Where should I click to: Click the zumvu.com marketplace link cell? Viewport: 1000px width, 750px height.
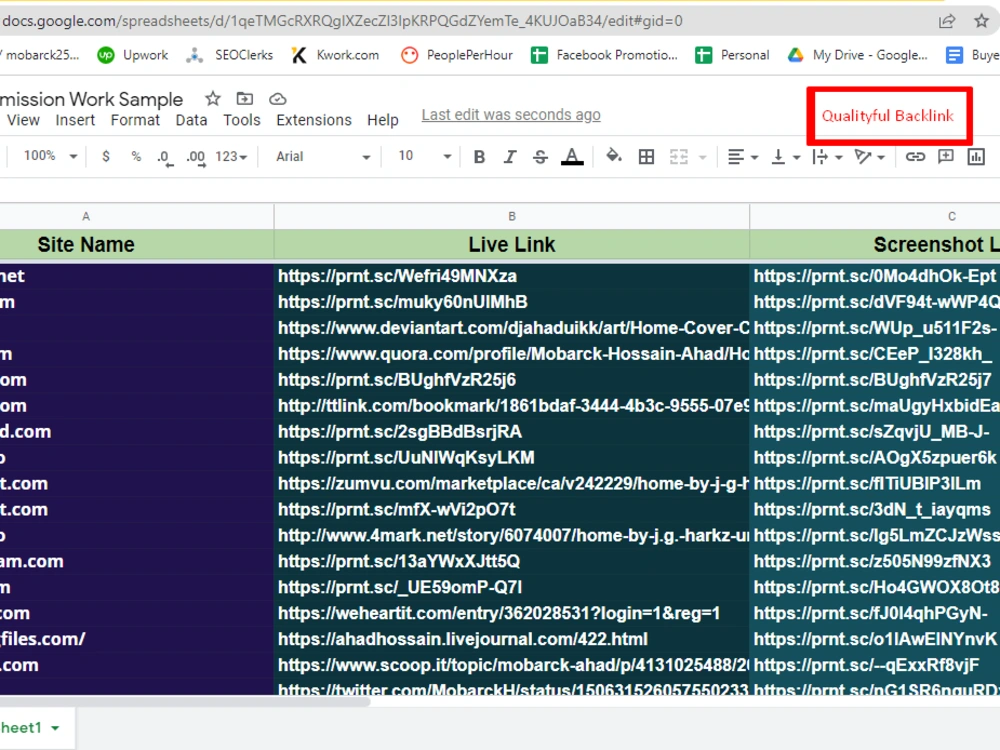pyautogui.click(x=511, y=483)
